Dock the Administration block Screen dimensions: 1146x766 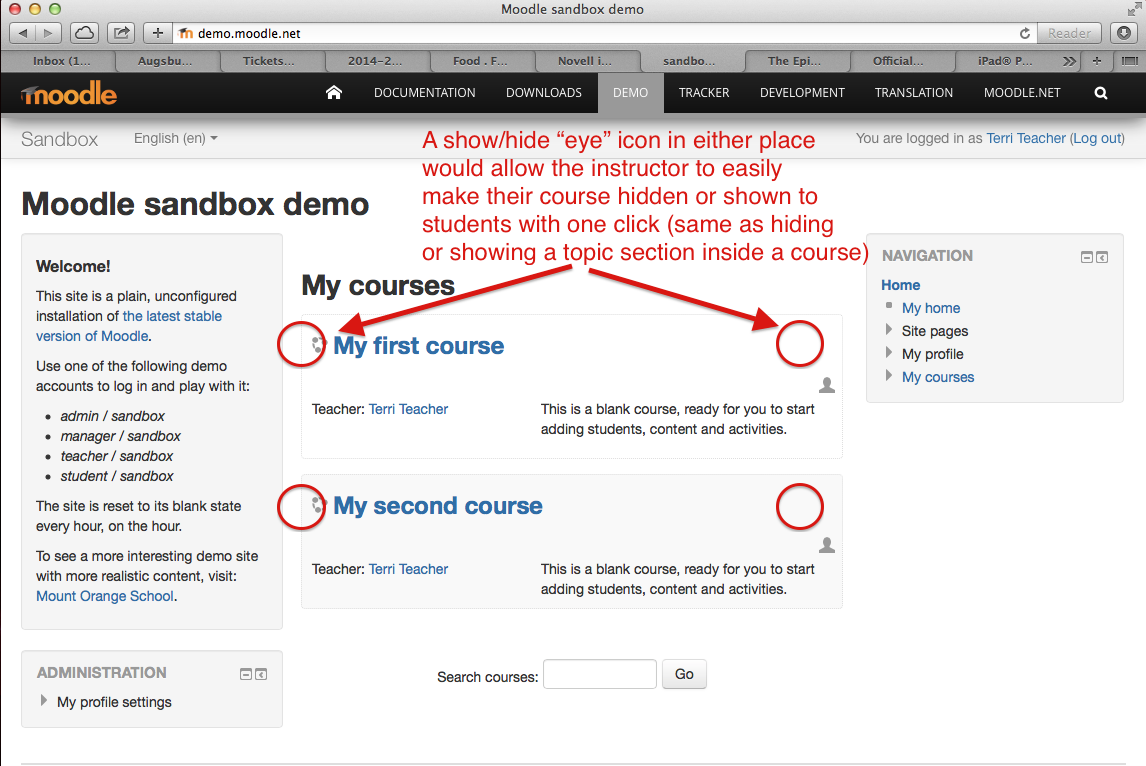(261, 674)
